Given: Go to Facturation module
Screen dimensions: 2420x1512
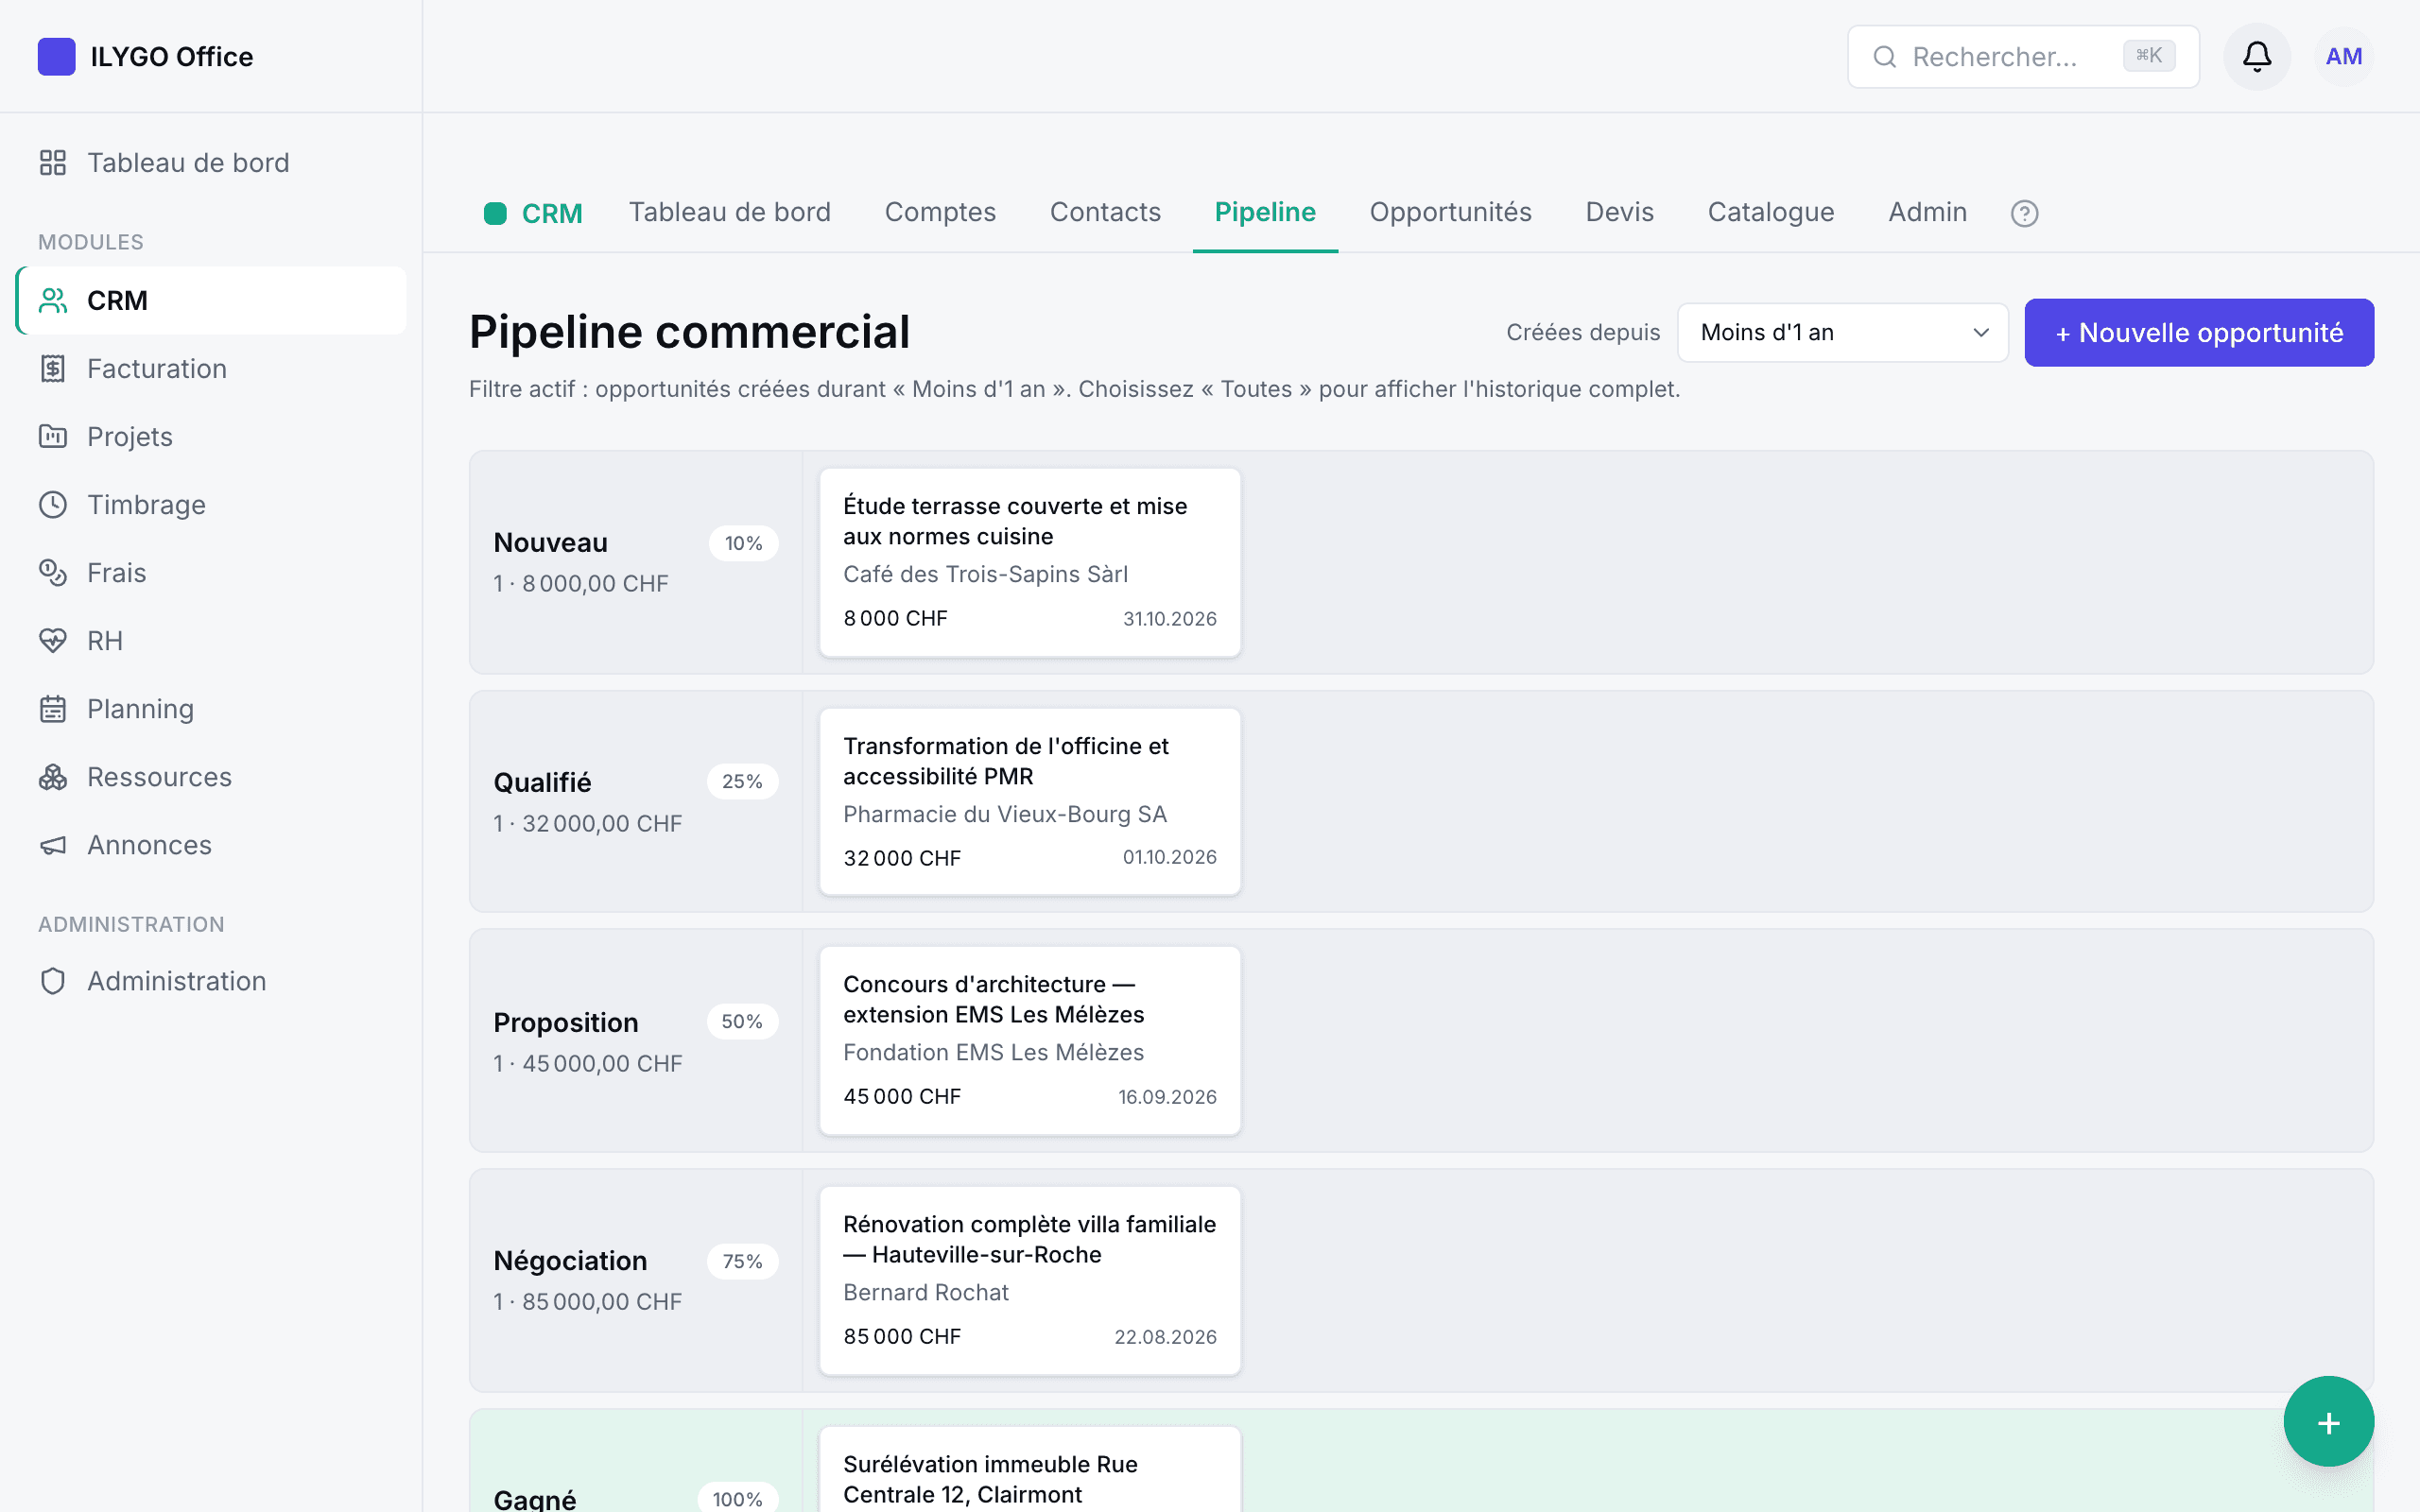Looking at the screenshot, I should click(x=212, y=368).
